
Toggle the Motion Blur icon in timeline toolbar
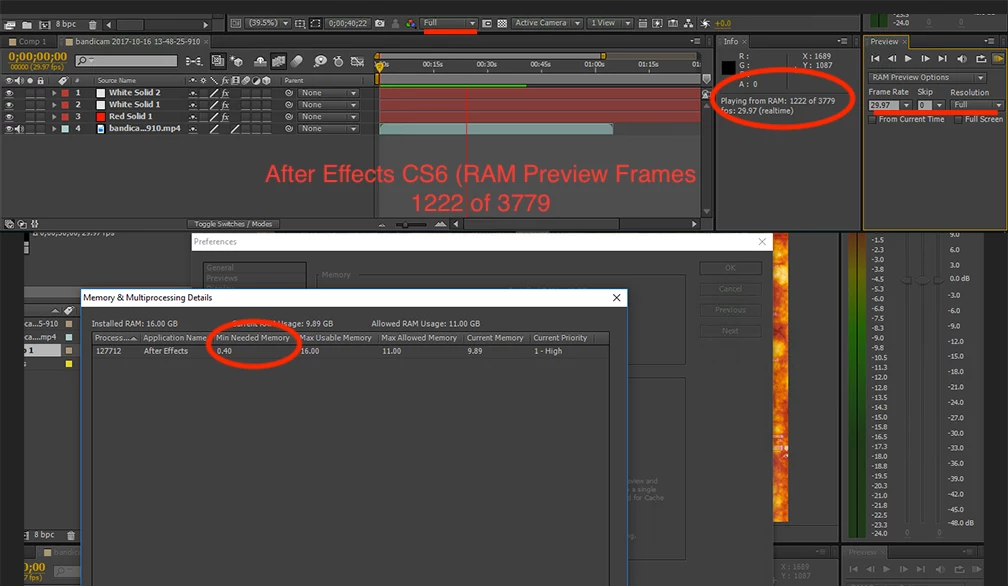point(296,62)
